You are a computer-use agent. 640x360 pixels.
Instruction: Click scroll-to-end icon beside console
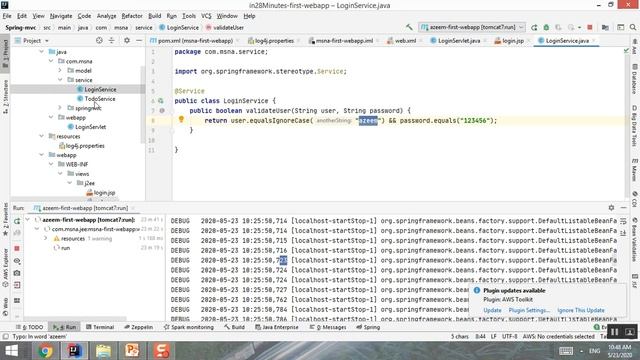623,233
